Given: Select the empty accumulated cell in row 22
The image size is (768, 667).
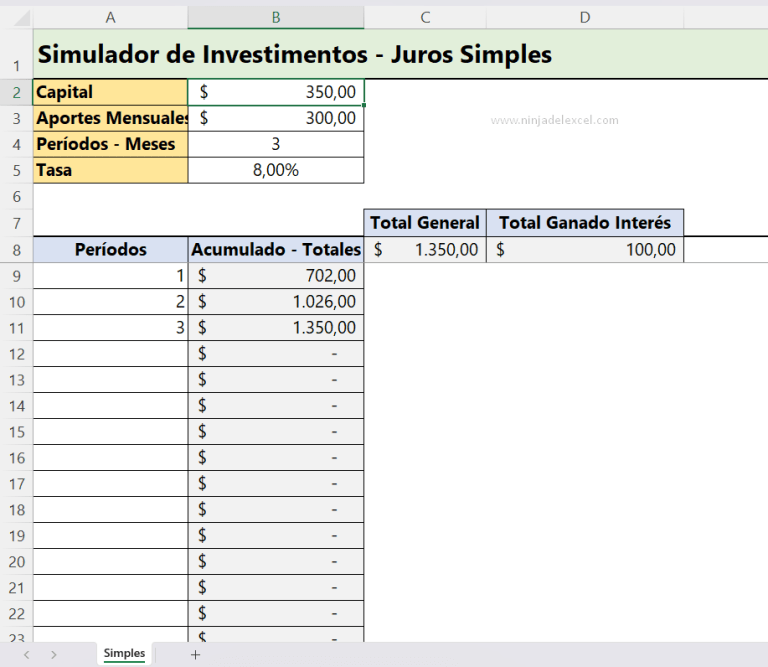Looking at the screenshot, I should 276,613.
